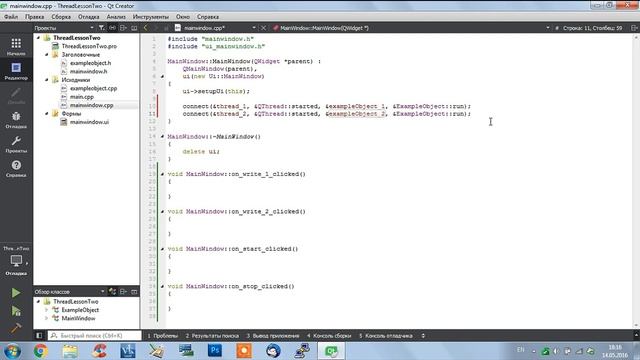This screenshot has width=640, height=360.
Task: Open the Анализ menu
Action: pyautogui.click(x=116, y=17)
